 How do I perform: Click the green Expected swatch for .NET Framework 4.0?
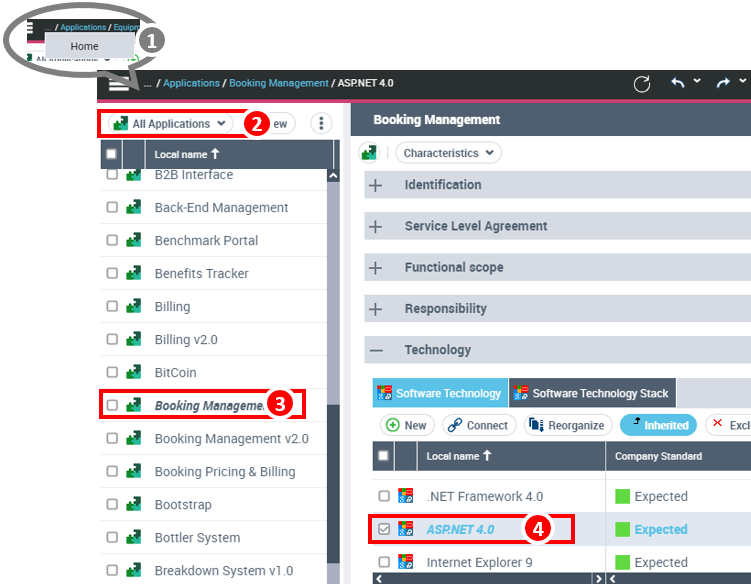coord(623,496)
